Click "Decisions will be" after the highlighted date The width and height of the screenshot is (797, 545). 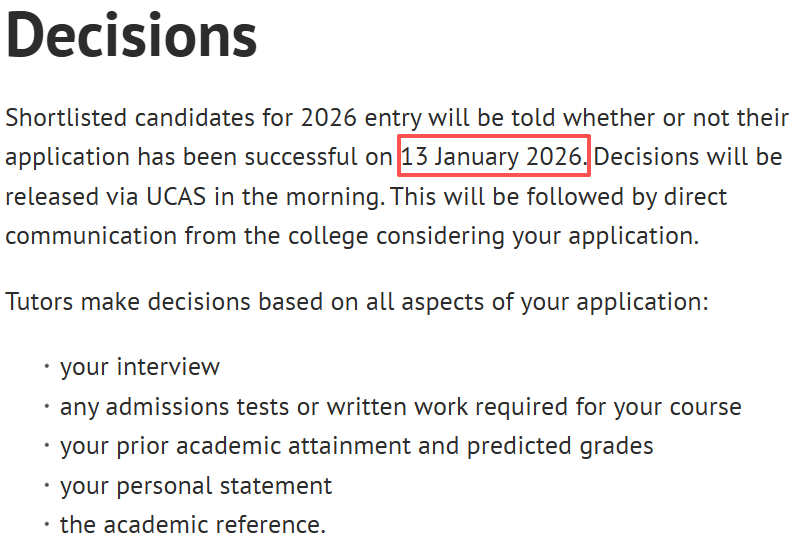(x=688, y=157)
